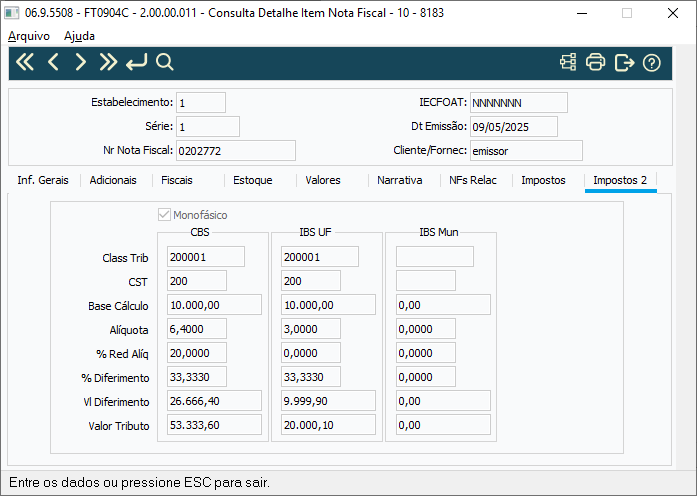The height and width of the screenshot is (496, 697).
Task: Click IBS Mun Alíquota field
Action: pos(426,329)
